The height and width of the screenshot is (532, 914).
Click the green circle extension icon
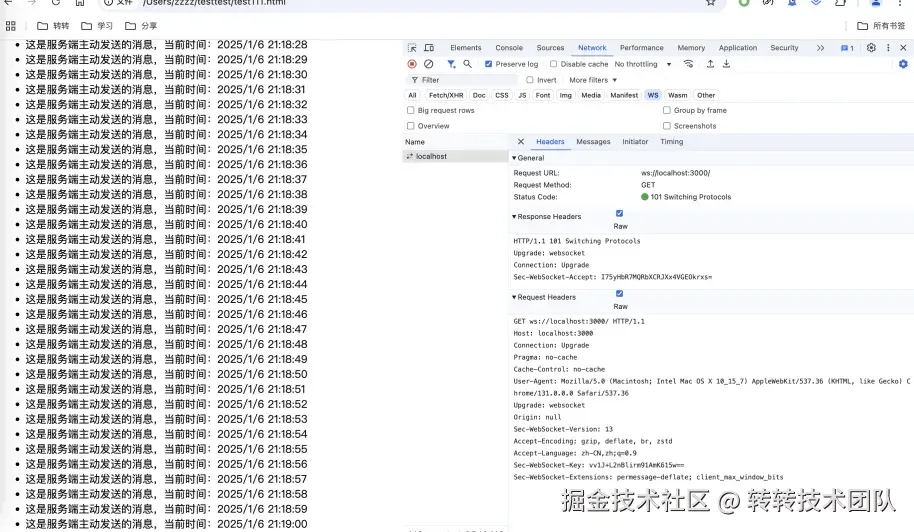pyautogui.click(x=744, y=3)
